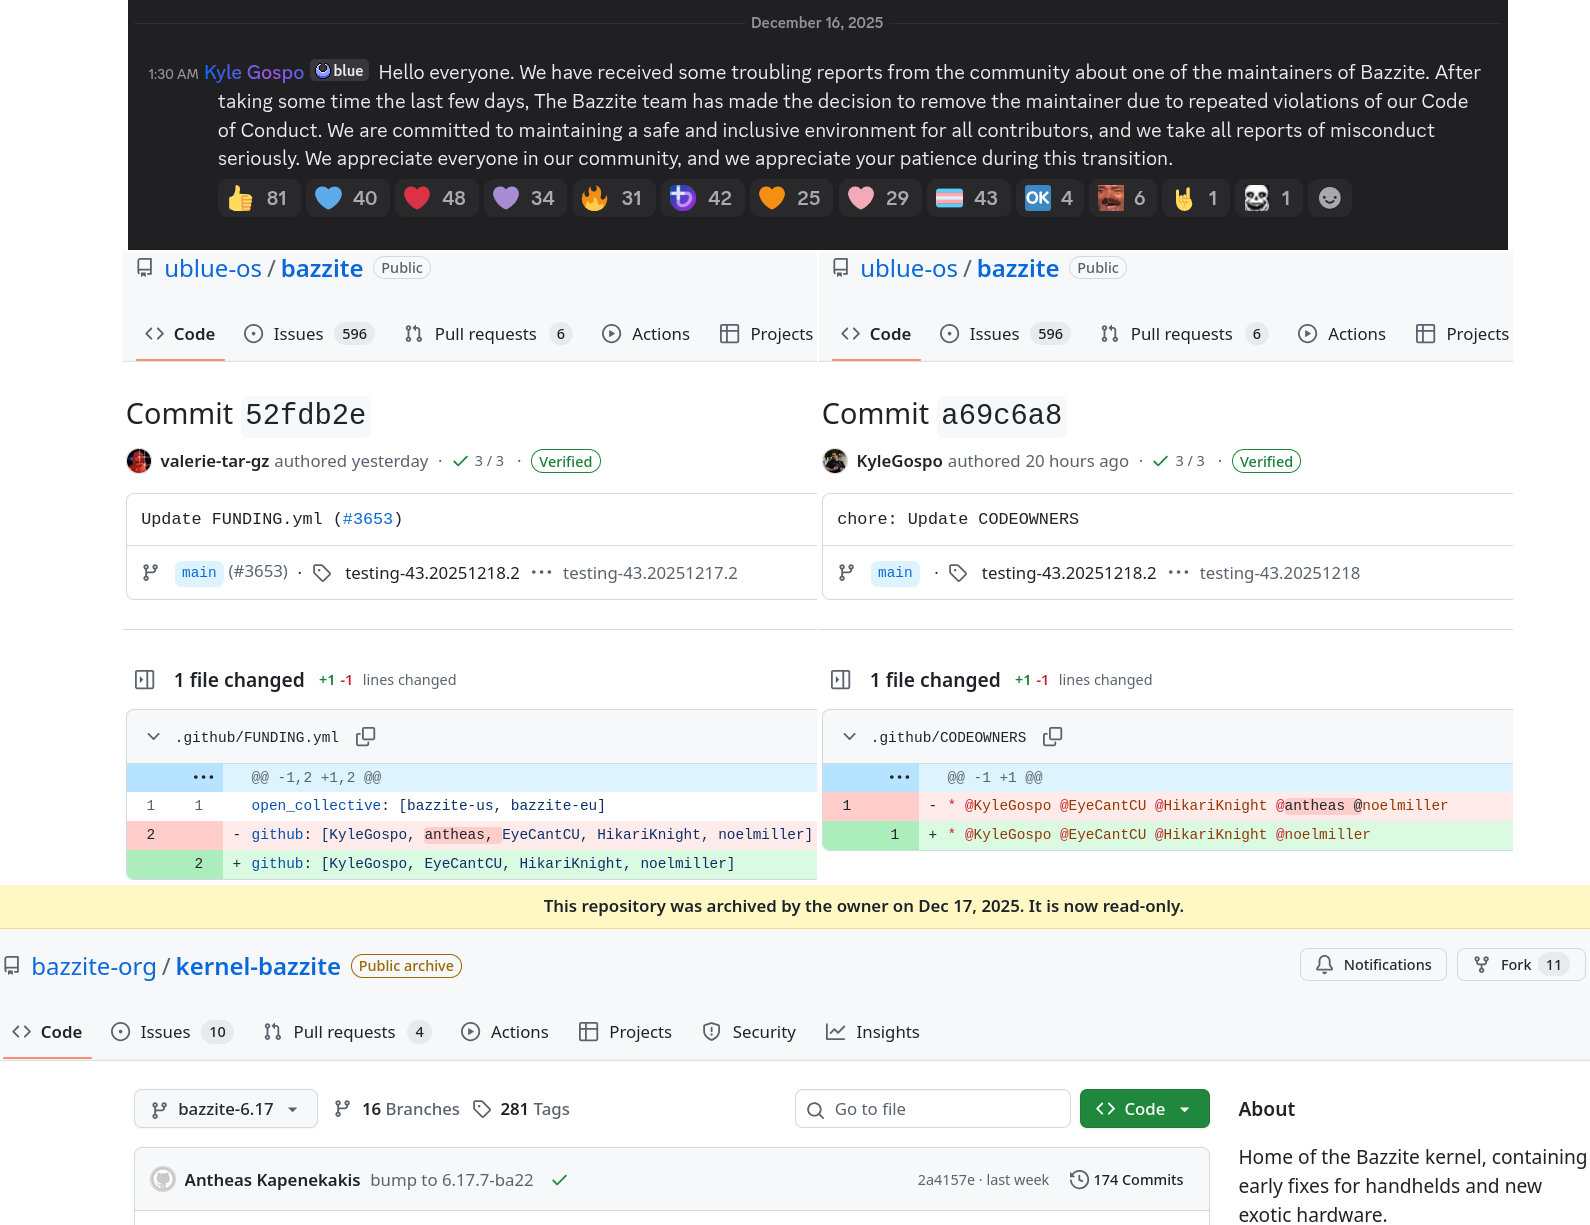The width and height of the screenshot is (1590, 1225).
Task: Open the Security tab in kernel-bazzite
Action: tap(749, 1032)
